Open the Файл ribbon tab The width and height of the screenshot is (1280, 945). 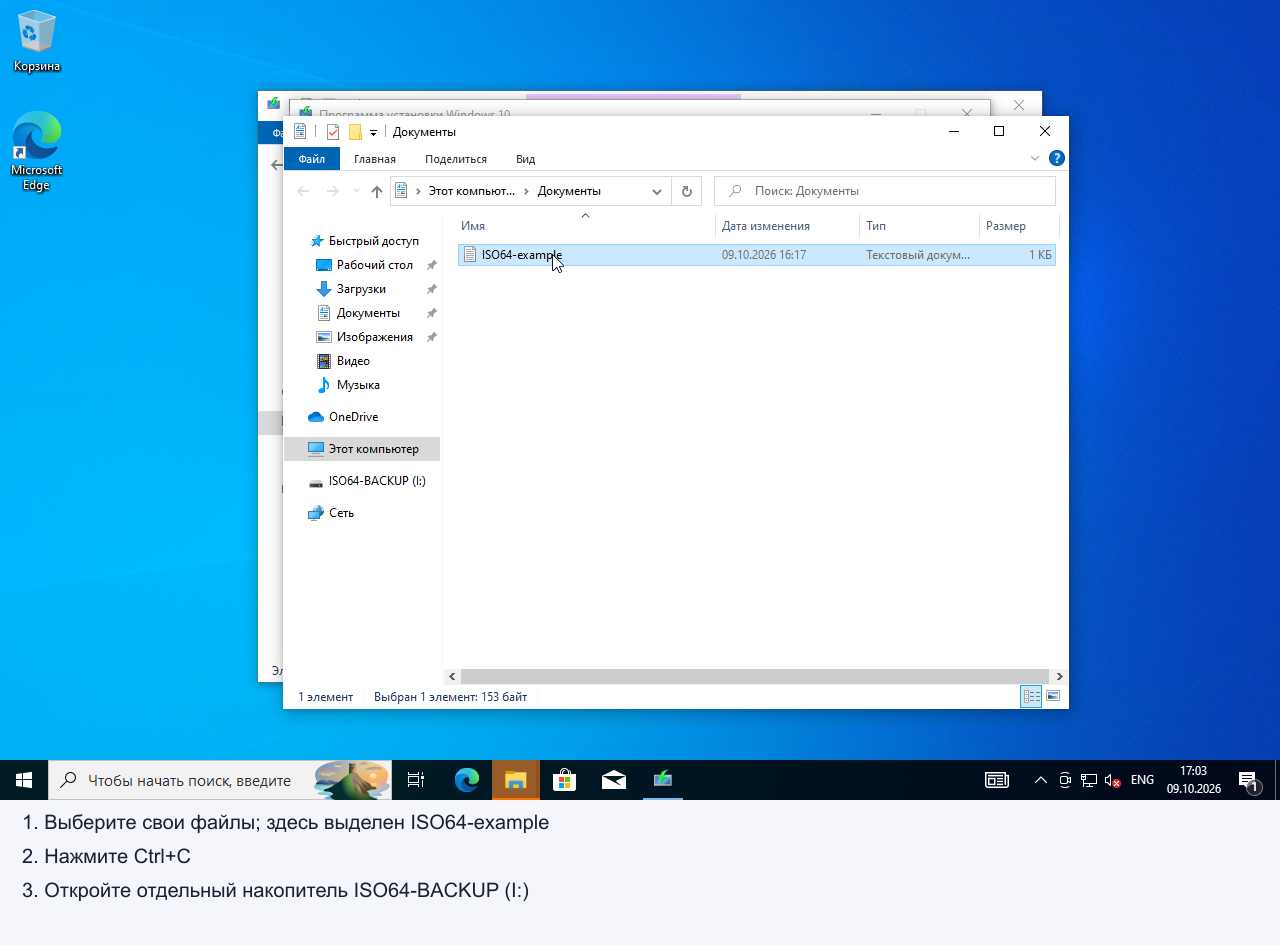[x=311, y=159]
